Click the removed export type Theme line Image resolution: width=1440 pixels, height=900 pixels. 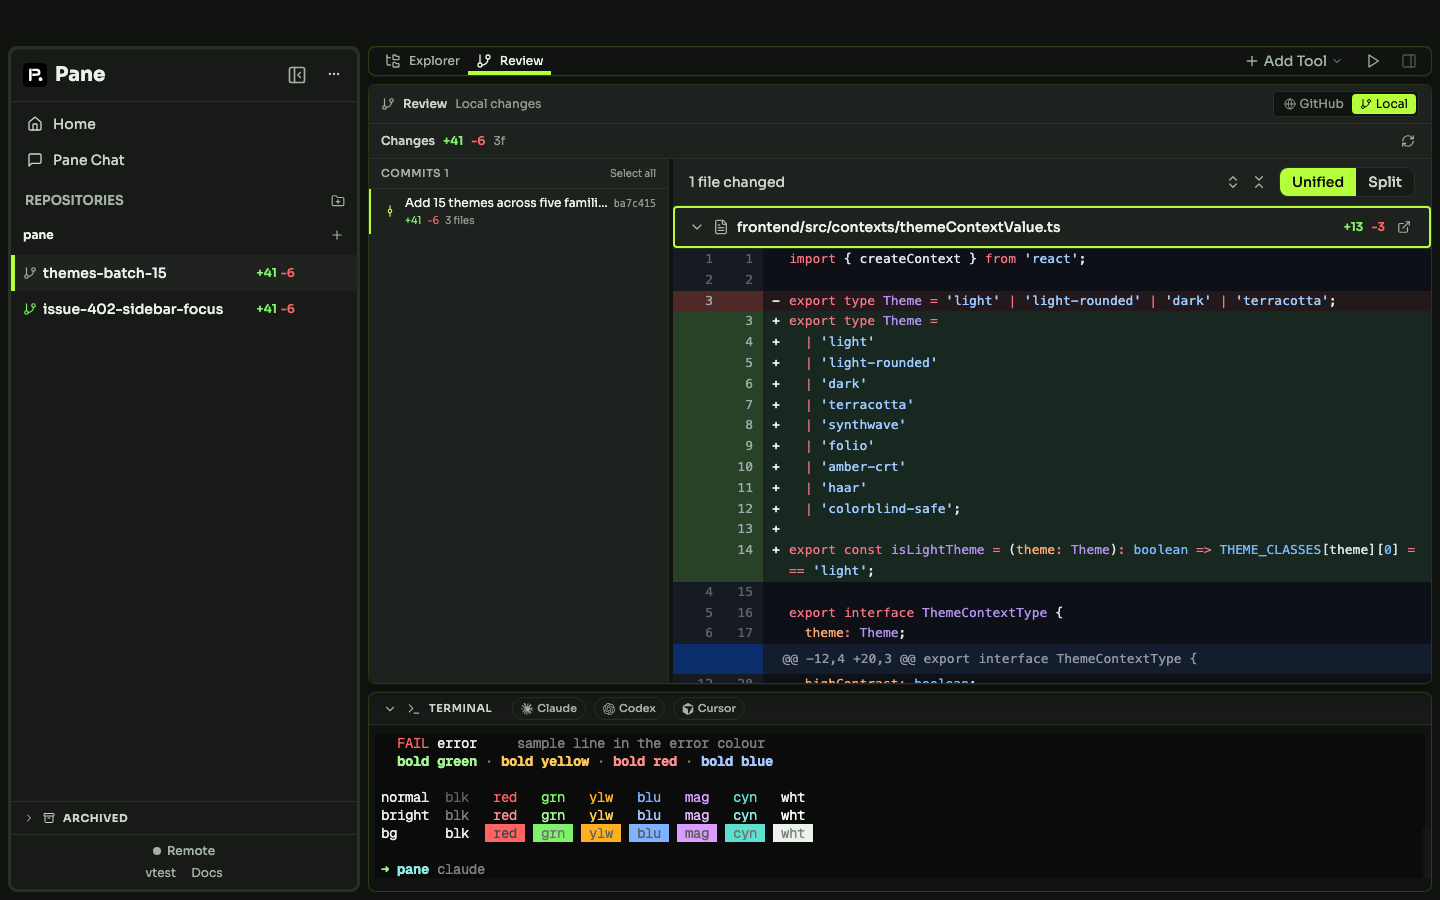tap(1052, 301)
